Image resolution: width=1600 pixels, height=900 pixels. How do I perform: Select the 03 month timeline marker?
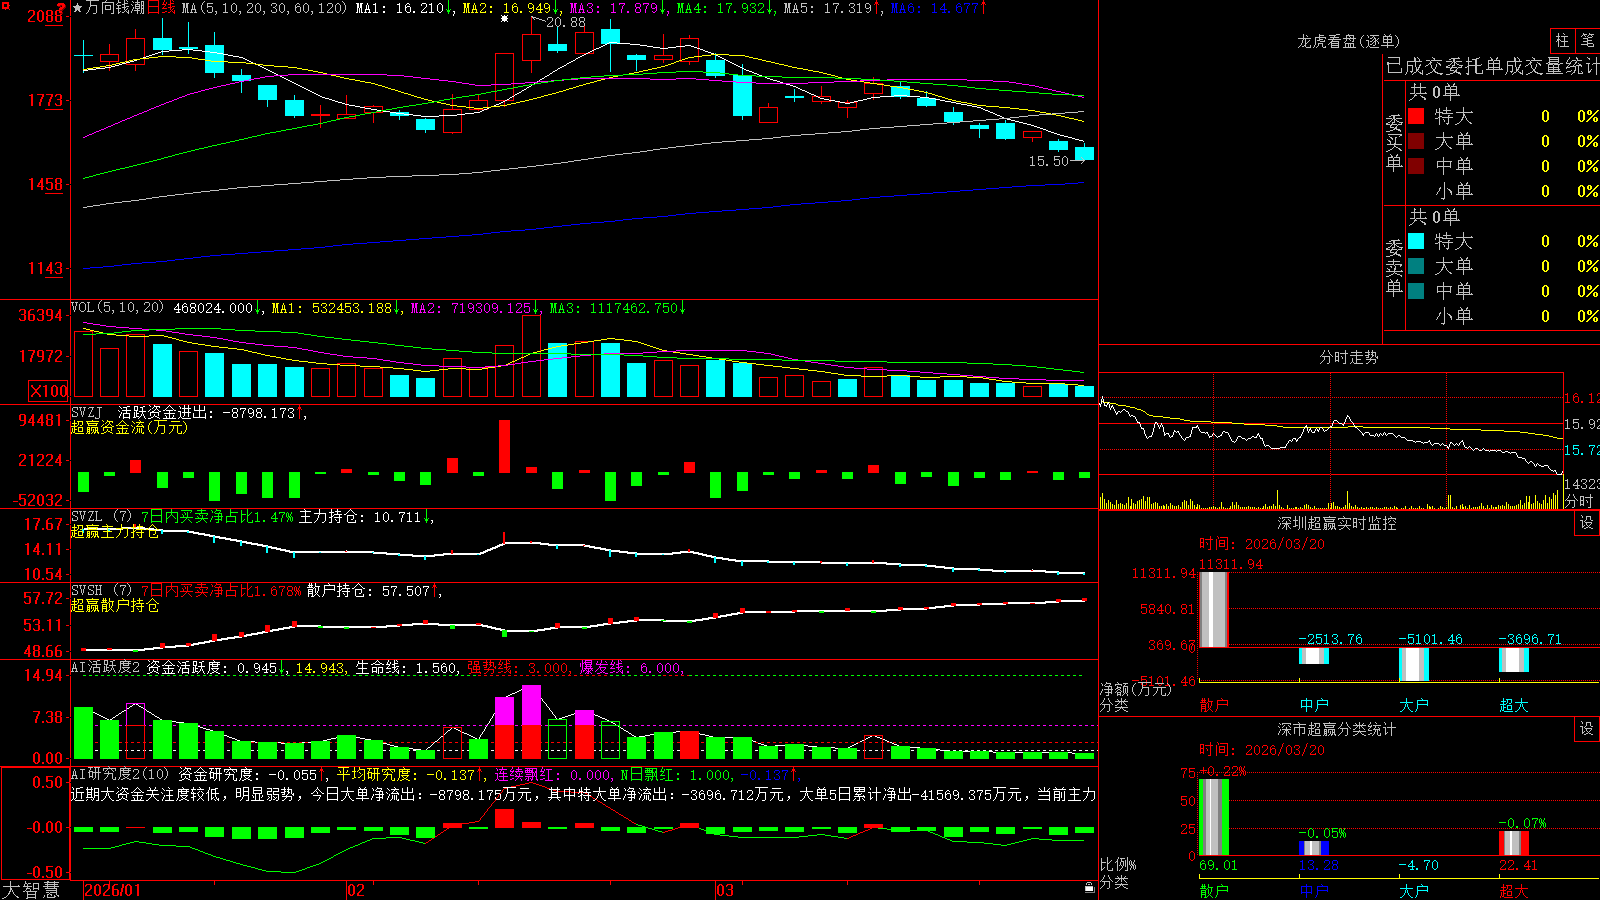pos(725,890)
